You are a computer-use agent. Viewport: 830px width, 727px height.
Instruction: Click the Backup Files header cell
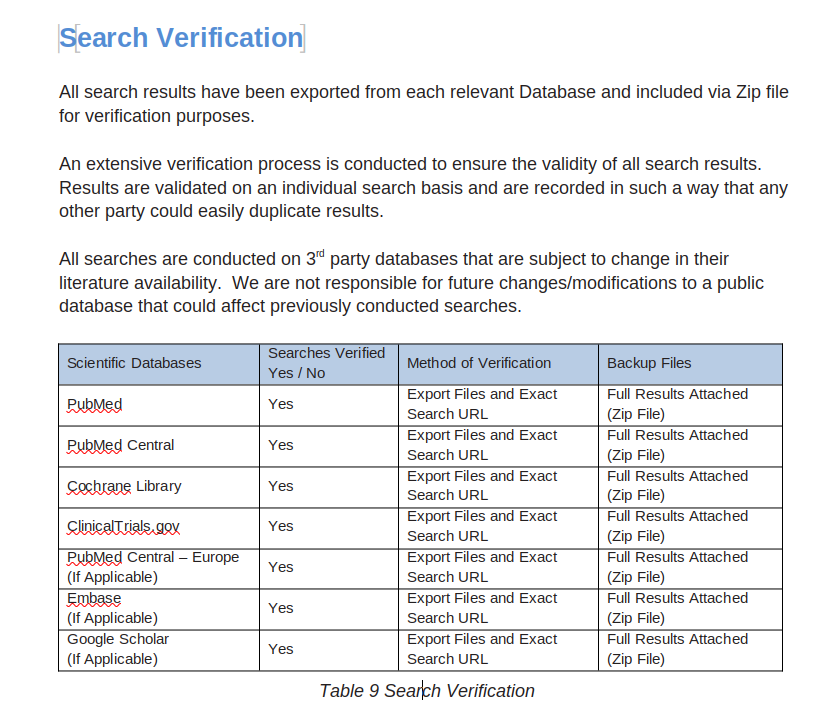649,363
